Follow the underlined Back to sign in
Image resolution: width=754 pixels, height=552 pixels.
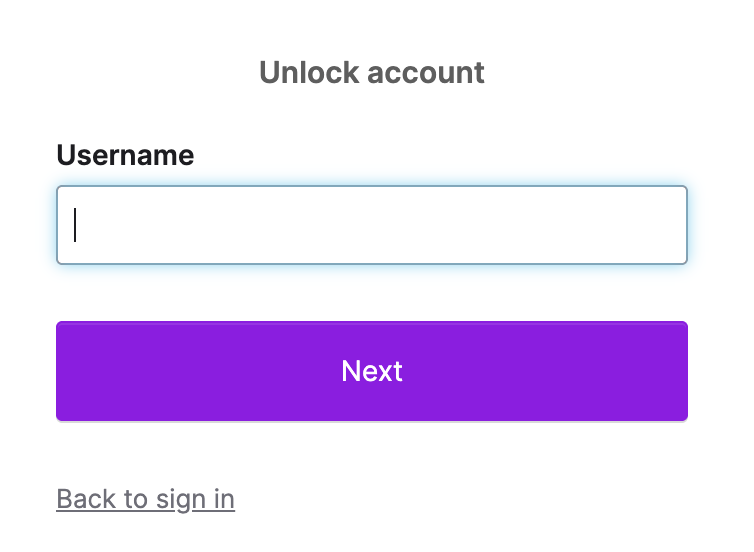click(x=145, y=498)
